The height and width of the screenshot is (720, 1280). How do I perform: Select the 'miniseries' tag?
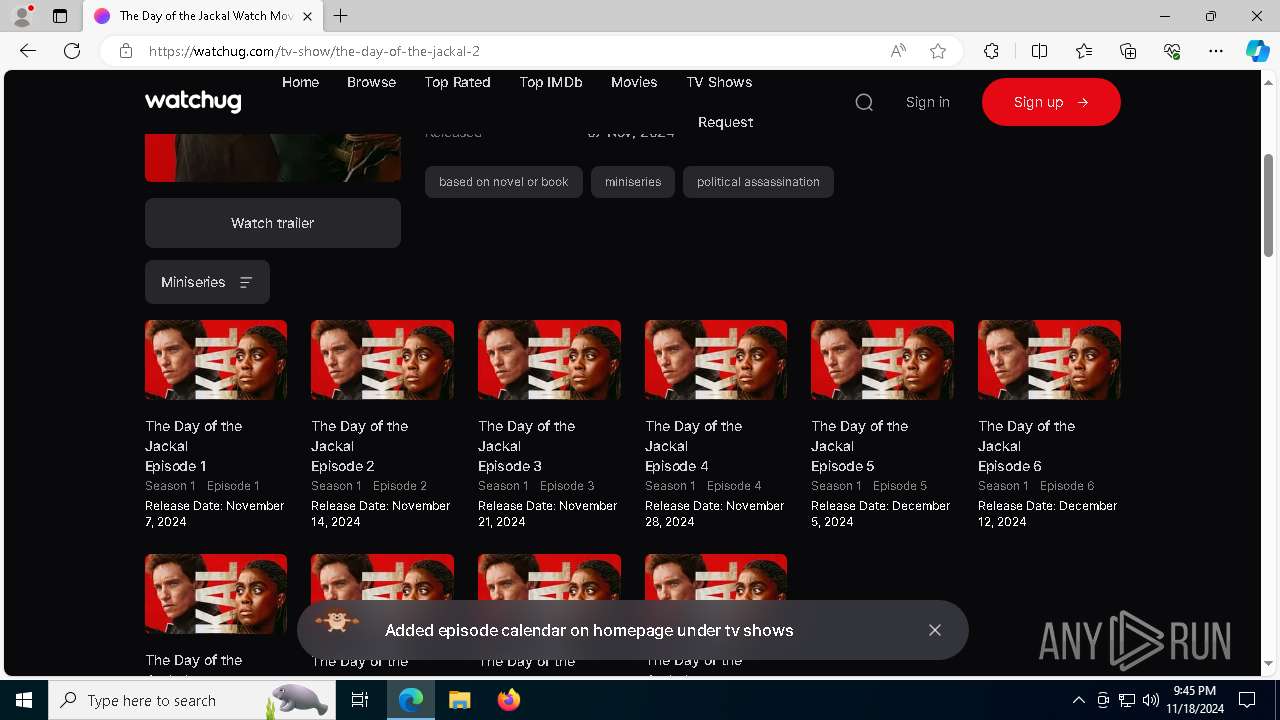pos(633,182)
